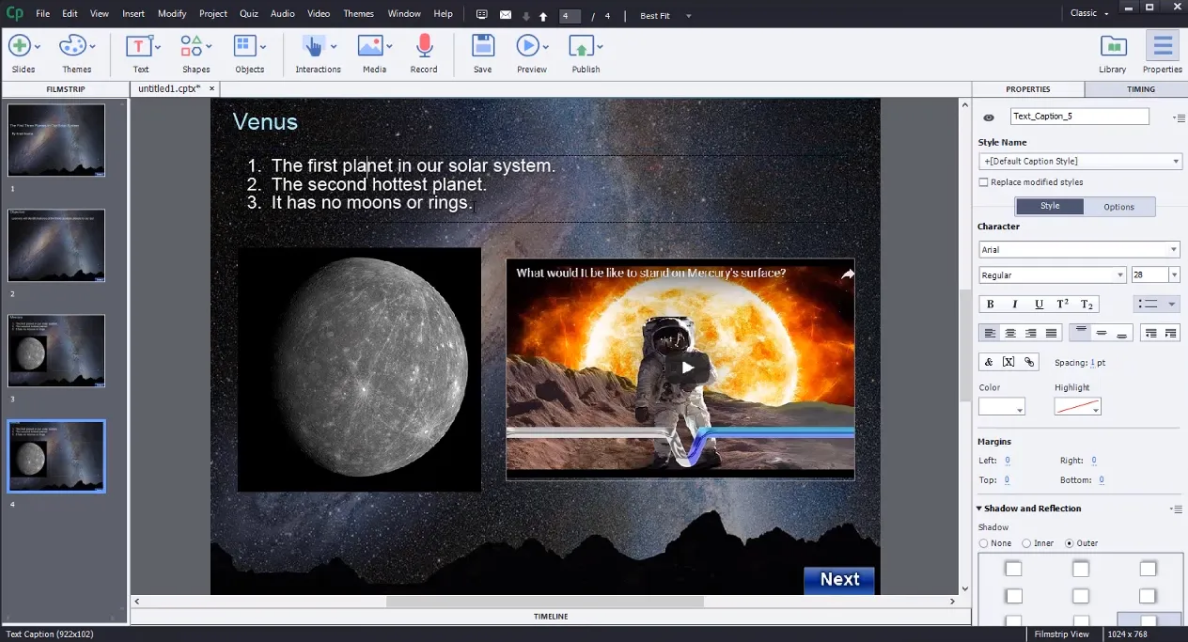Viewport: 1188px width, 642px height.
Task: Switch to the Timing tab
Action: tap(1140, 89)
